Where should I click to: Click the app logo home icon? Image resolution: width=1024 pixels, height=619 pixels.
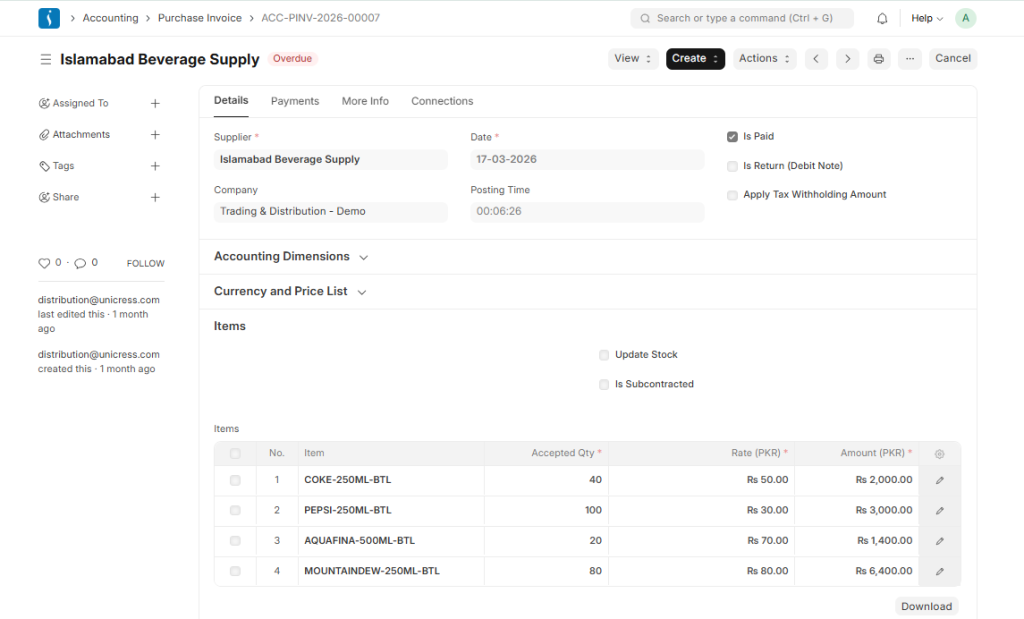pyautogui.click(x=49, y=18)
